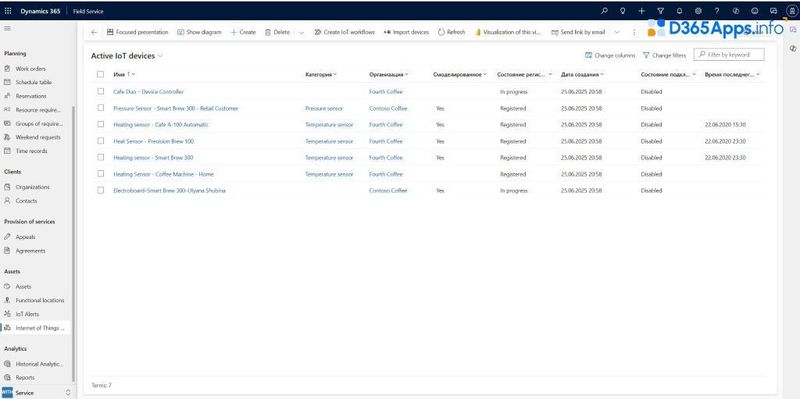Open Schedule table in sidebar
Image resolution: width=800 pixels, height=399 pixels.
(34, 82)
